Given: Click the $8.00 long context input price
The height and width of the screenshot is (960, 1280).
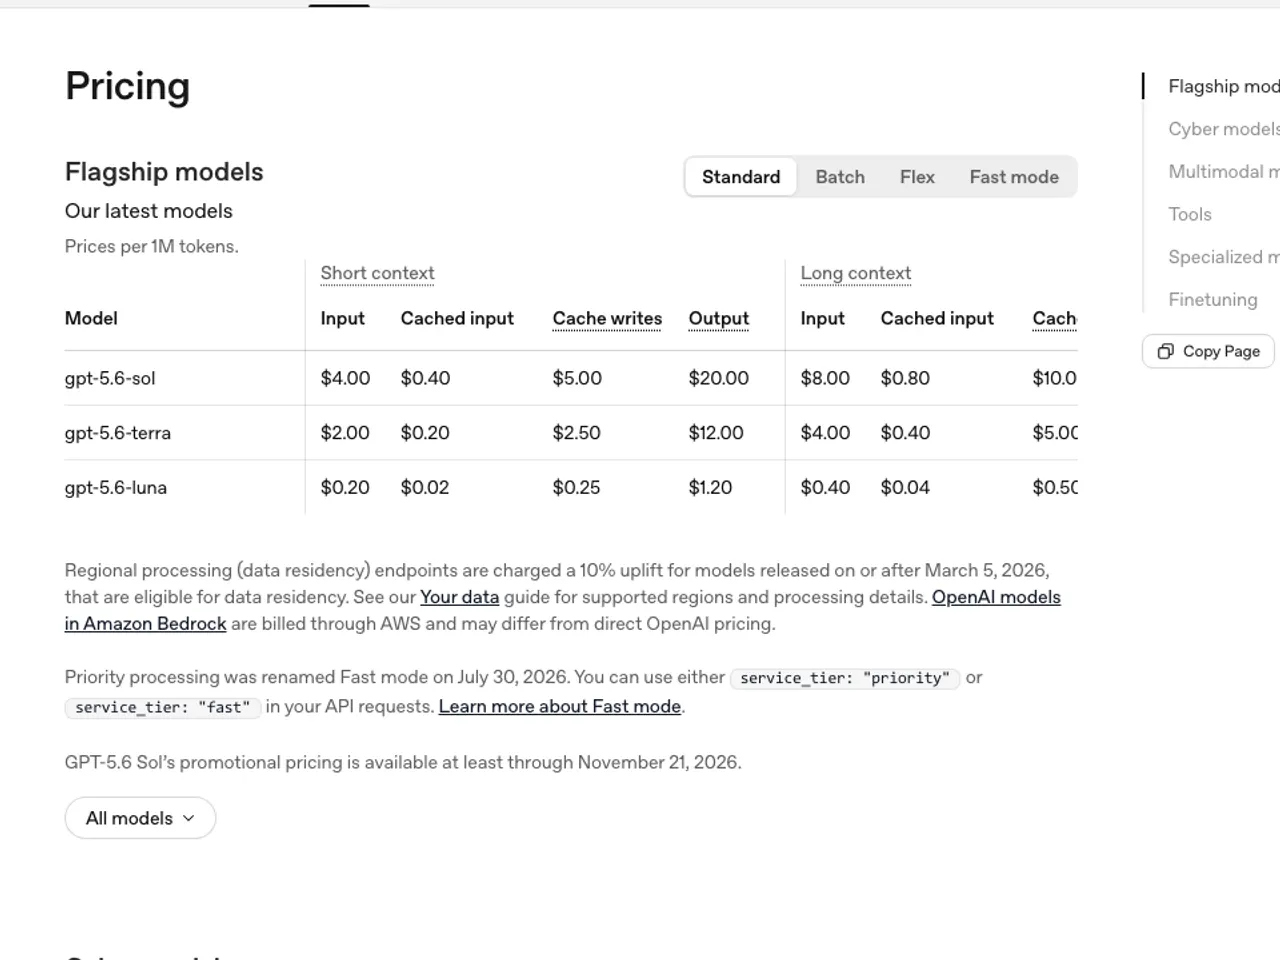Looking at the screenshot, I should 825,378.
